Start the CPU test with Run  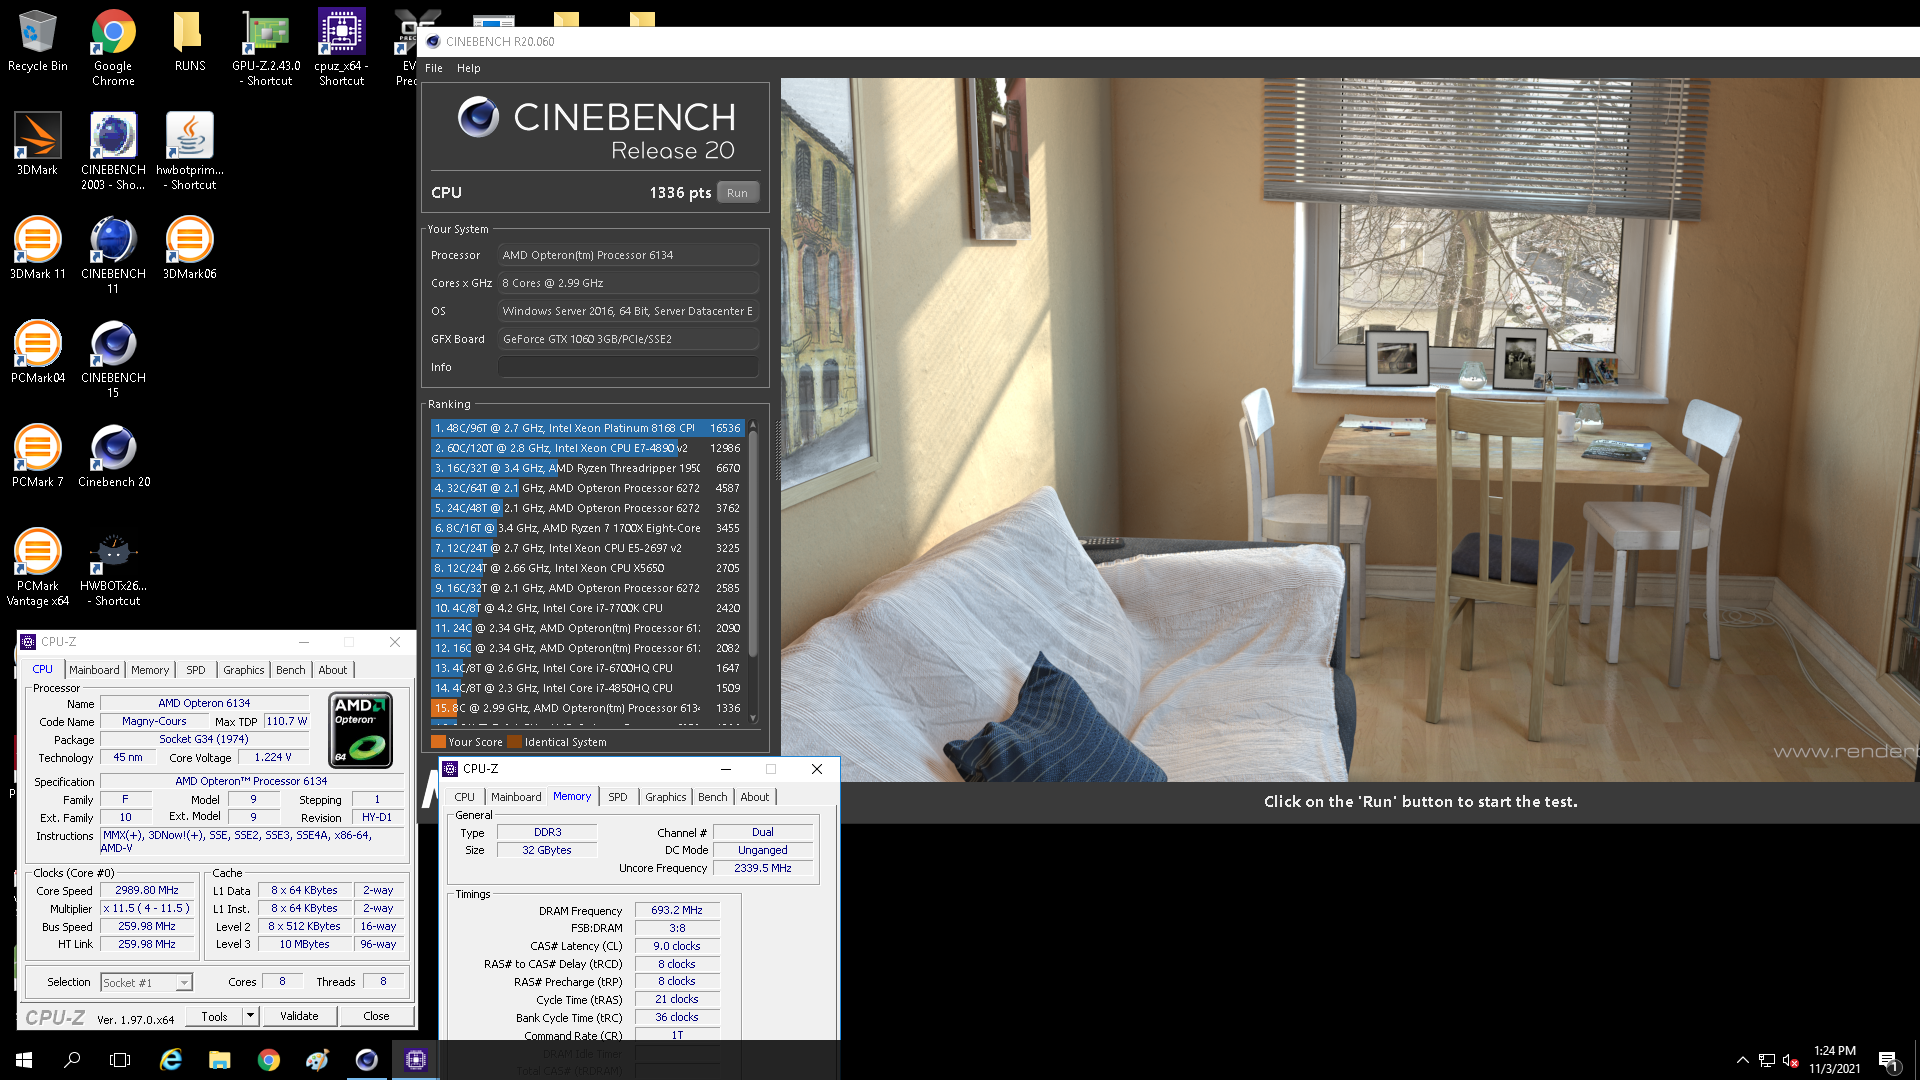(737, 193)
